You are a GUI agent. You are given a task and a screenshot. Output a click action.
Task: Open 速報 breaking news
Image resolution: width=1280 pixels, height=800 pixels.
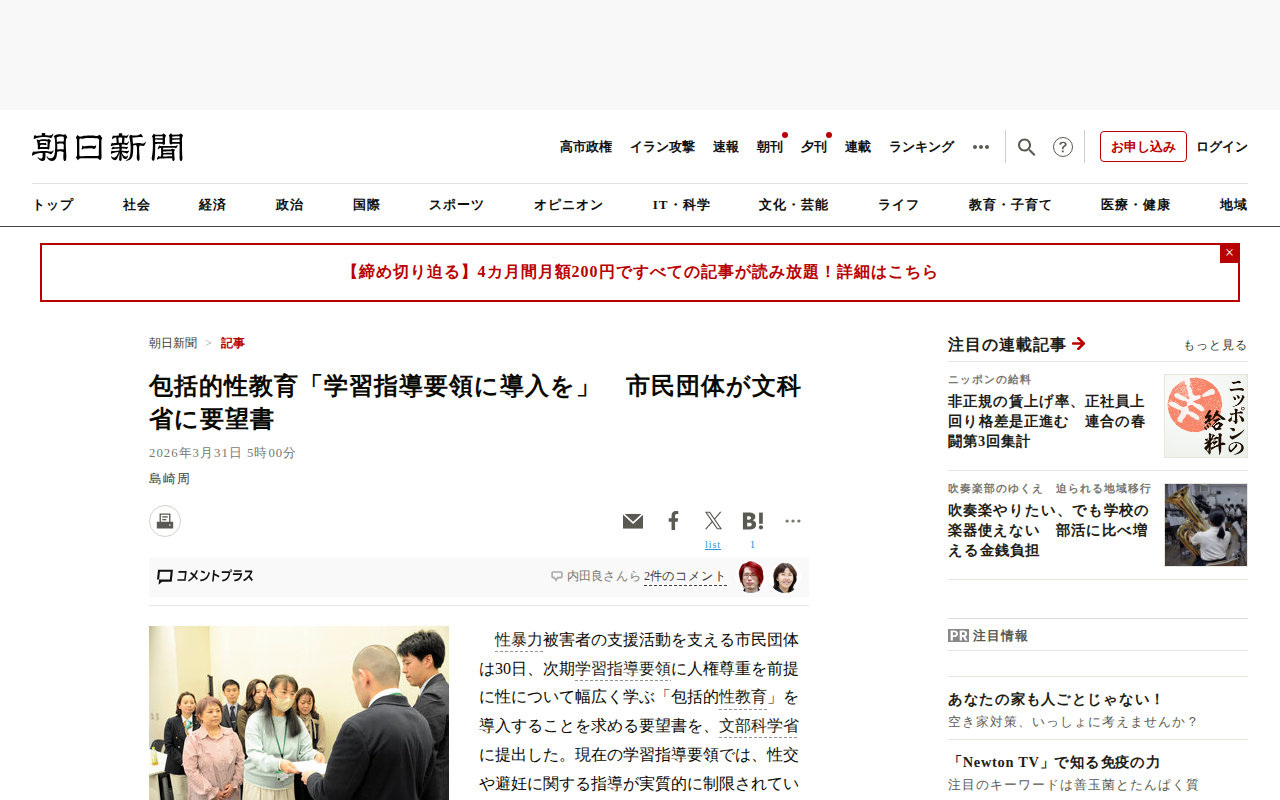(x=726, y=147)
